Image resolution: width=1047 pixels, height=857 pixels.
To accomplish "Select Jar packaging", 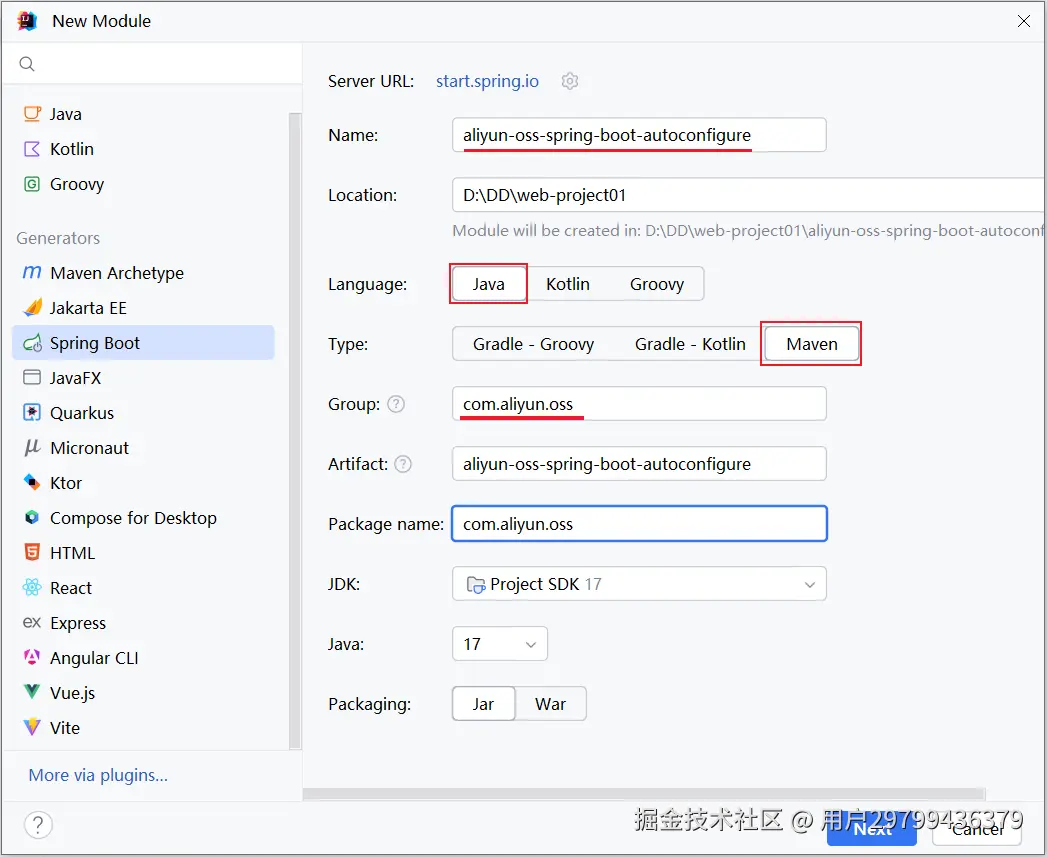I will coord(483,704).
